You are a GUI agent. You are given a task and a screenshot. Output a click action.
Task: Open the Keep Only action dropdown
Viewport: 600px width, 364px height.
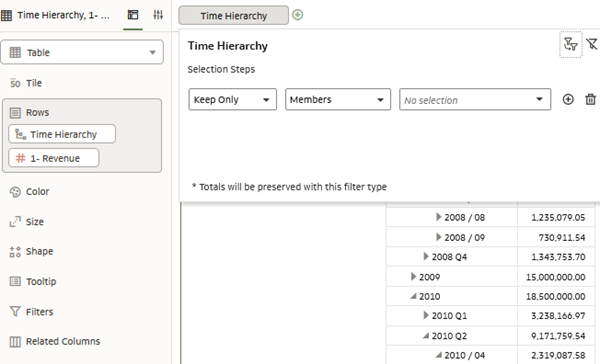click(x=233, y=100)
